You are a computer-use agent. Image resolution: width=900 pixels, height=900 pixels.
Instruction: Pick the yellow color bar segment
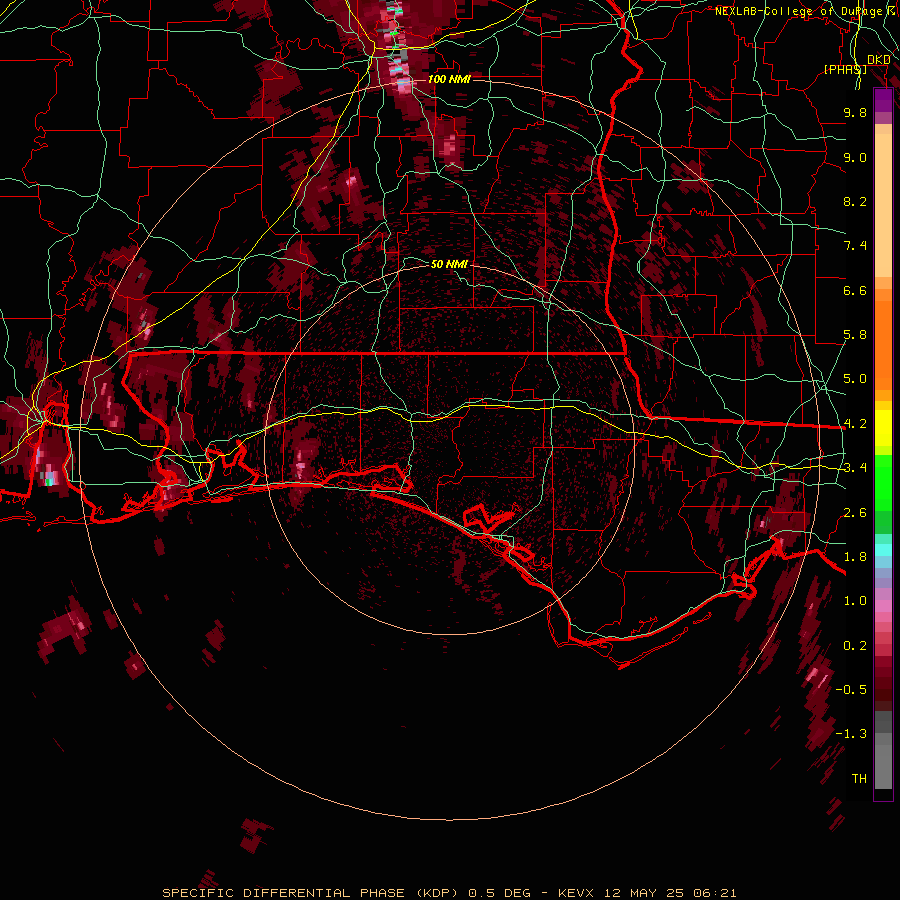[883, 428]
